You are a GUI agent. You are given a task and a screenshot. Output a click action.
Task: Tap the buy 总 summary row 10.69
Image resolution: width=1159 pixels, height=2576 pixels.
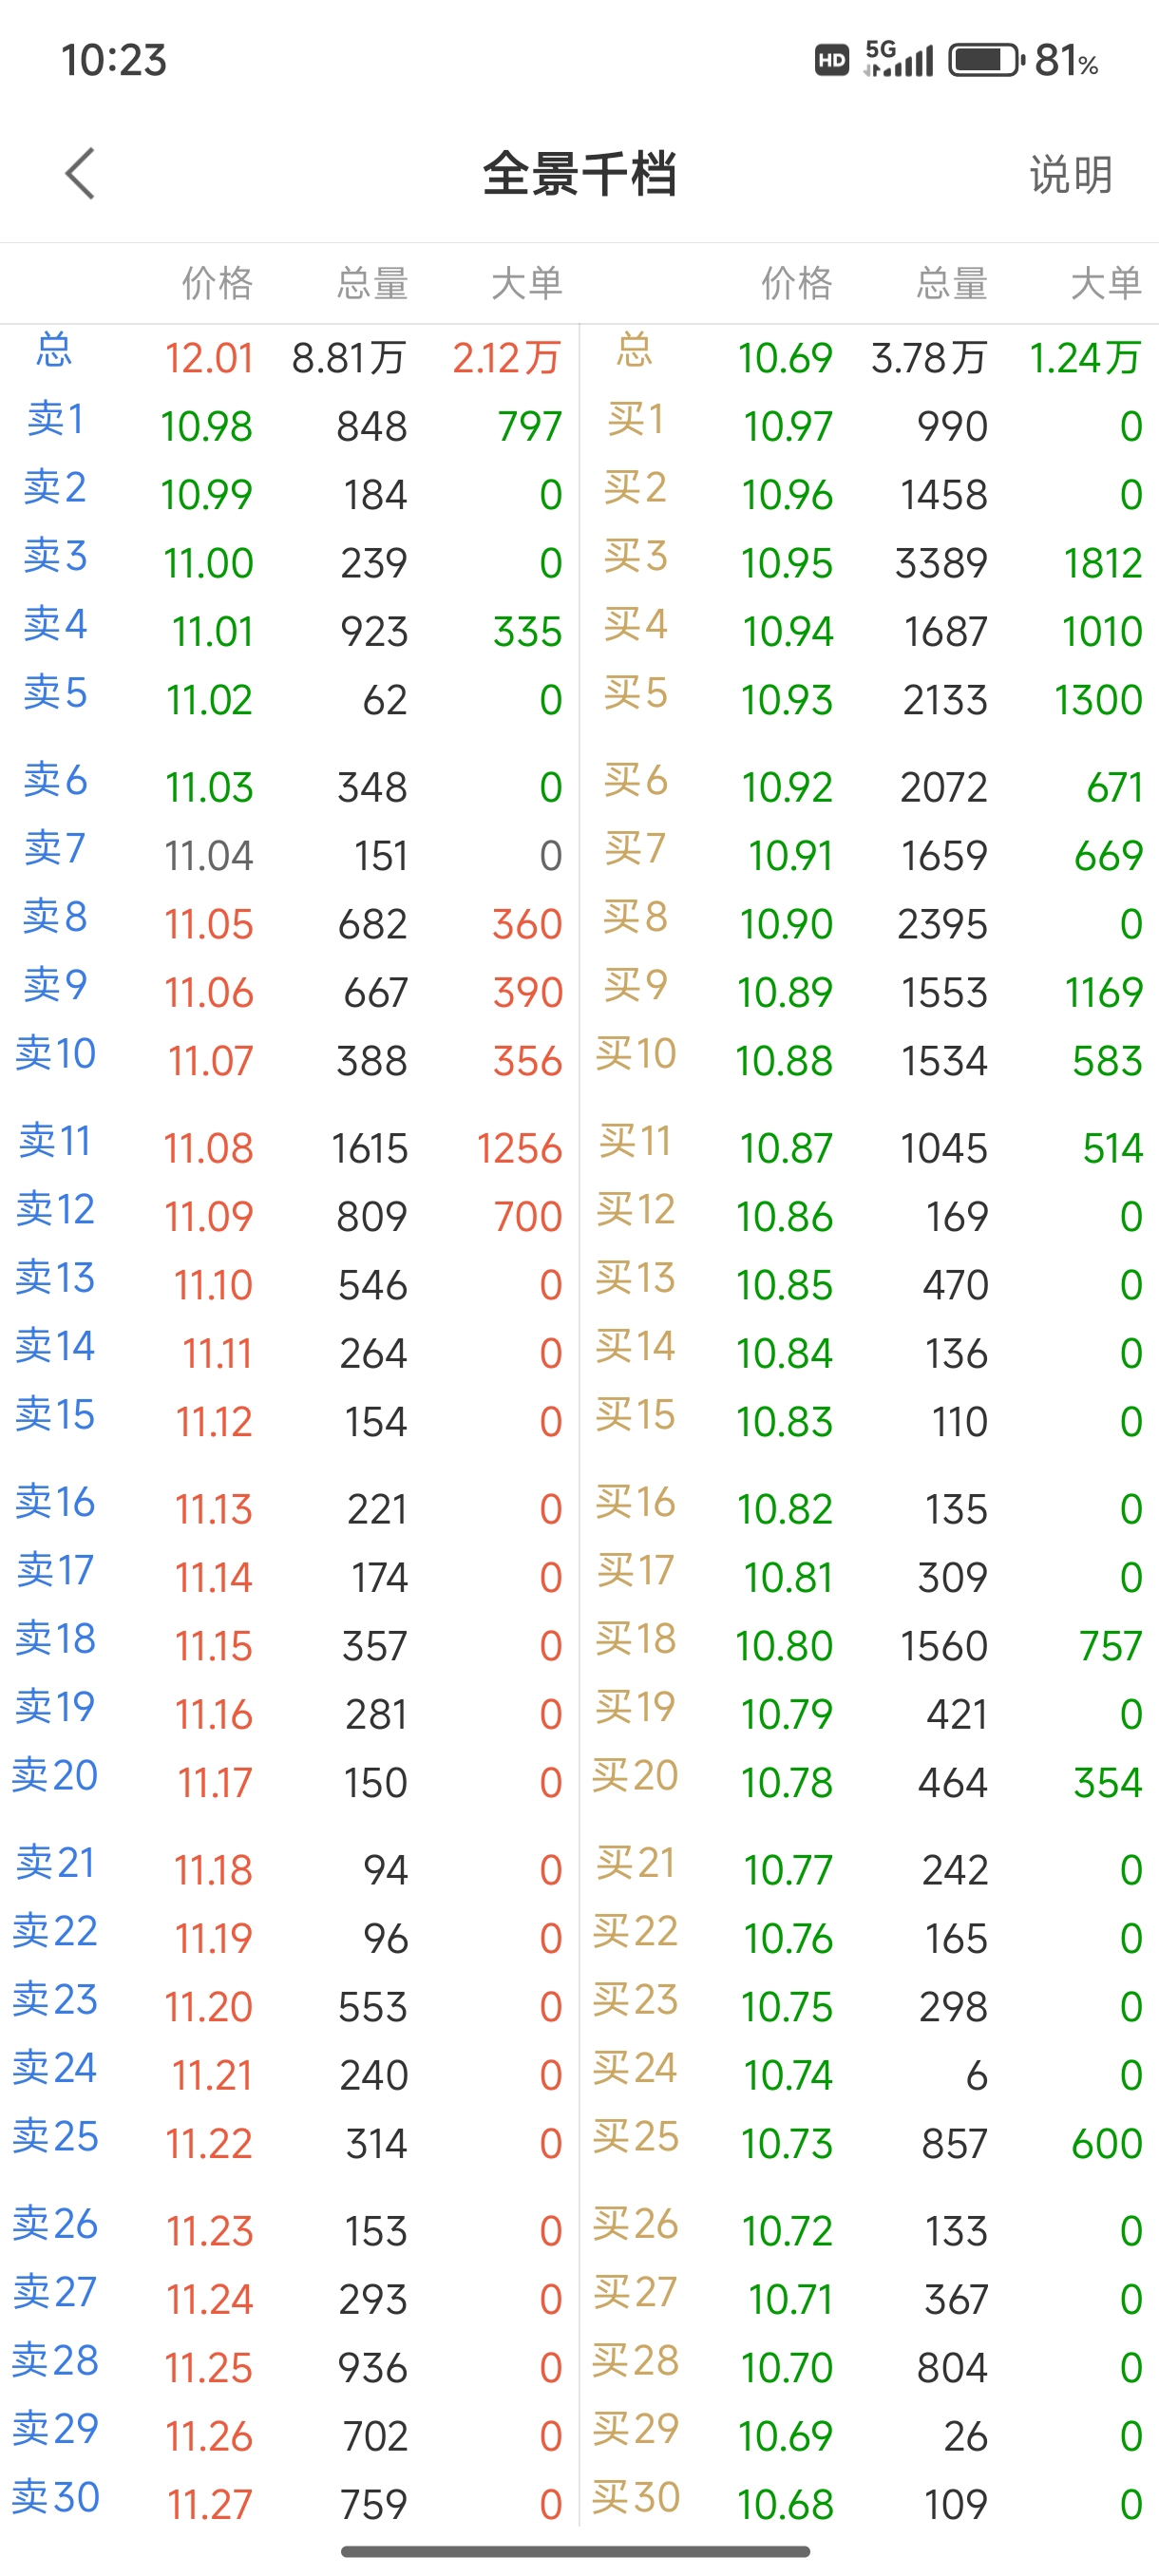tap(869, 357)
